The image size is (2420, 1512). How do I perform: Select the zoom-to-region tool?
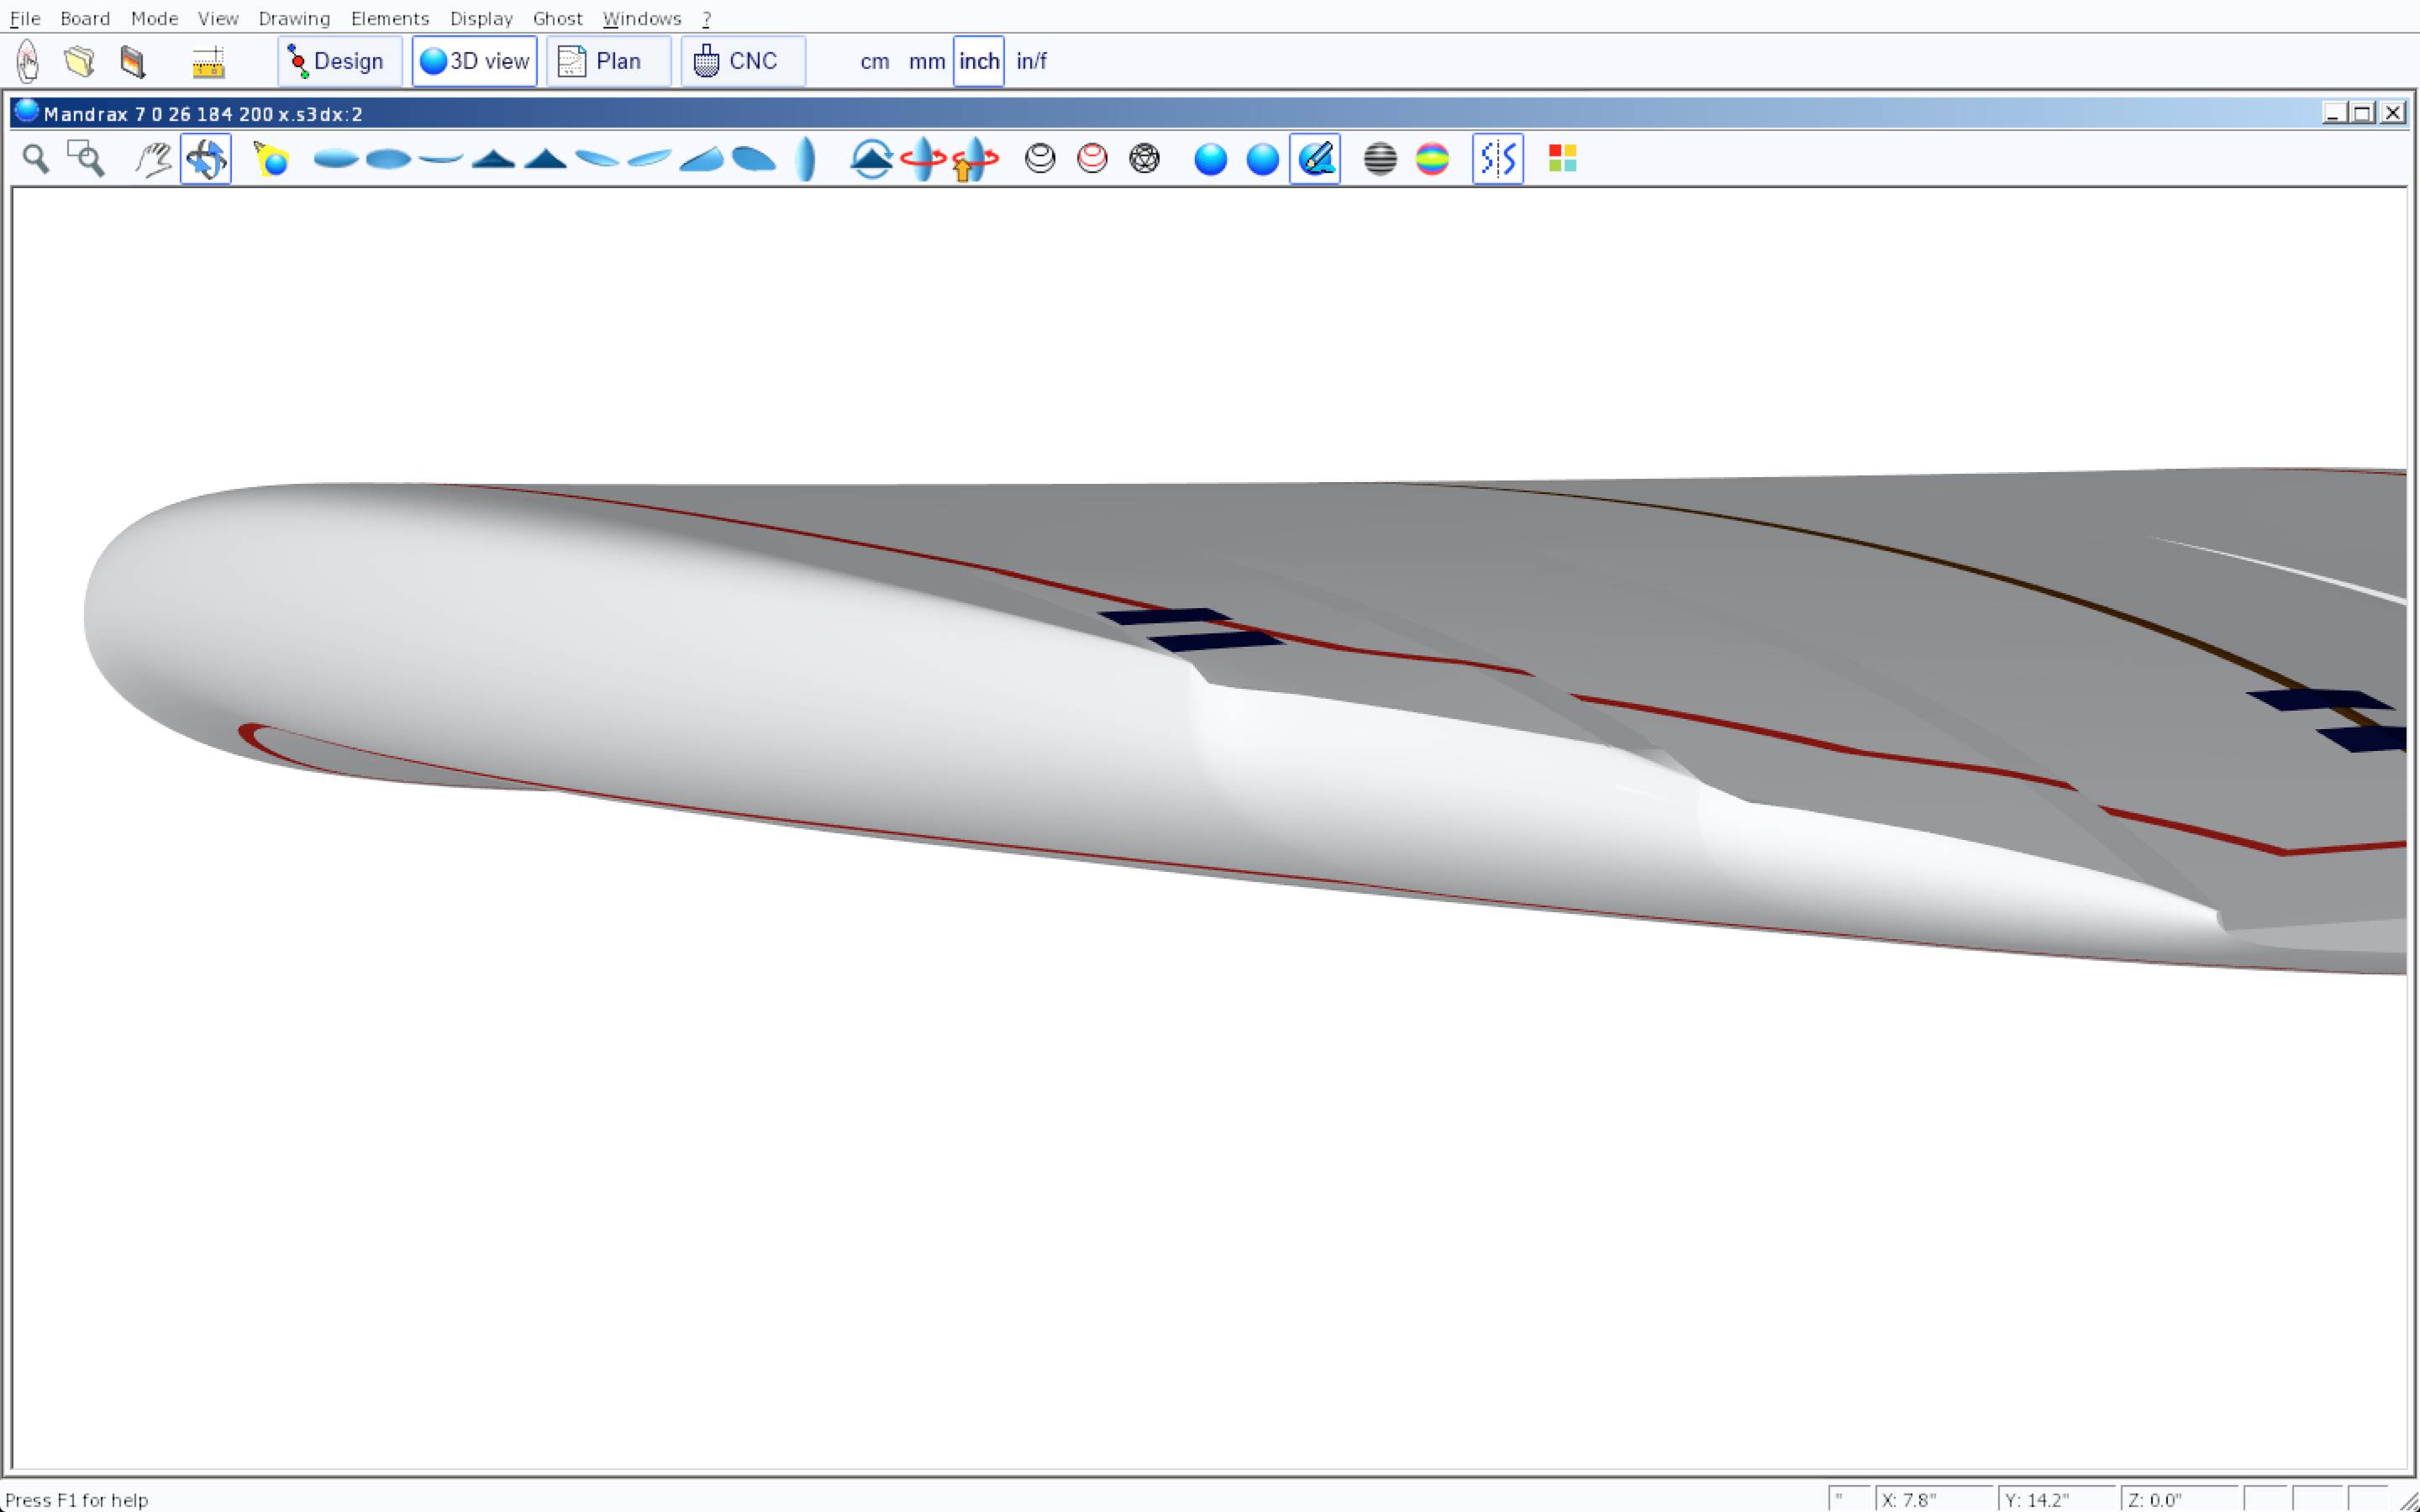point(86,159)
